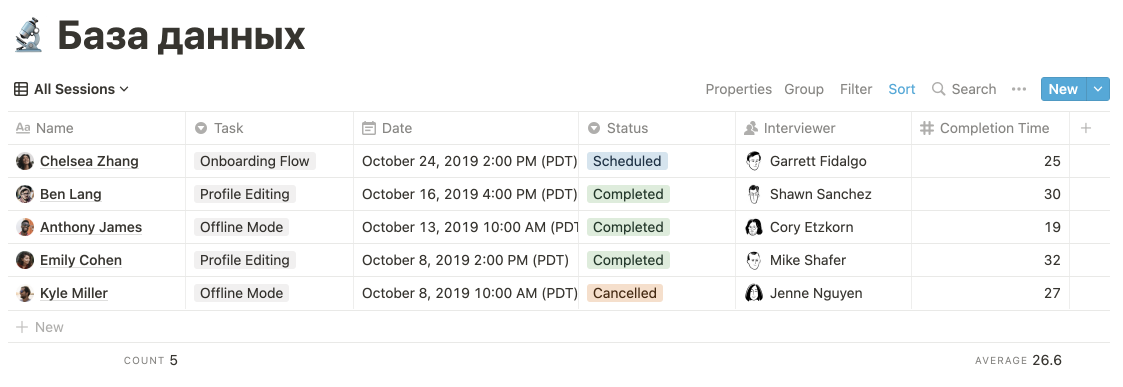Select the Cancelled status tag
Viewport: 1123px width, 387px height.
(x=625, y=293)
